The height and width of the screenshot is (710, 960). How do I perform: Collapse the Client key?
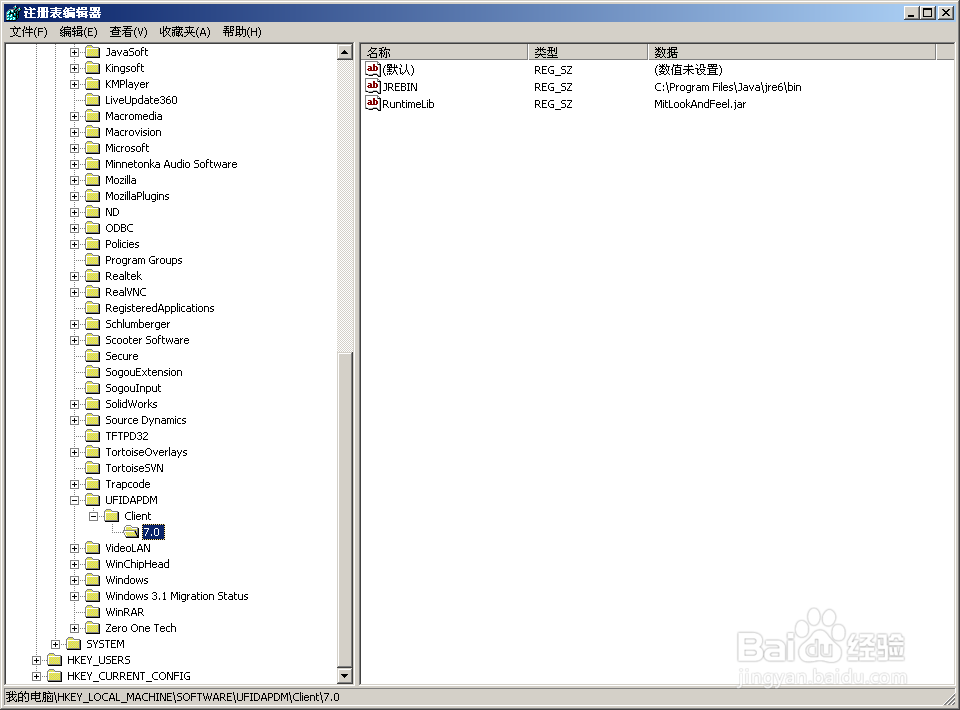coord(93,516)
